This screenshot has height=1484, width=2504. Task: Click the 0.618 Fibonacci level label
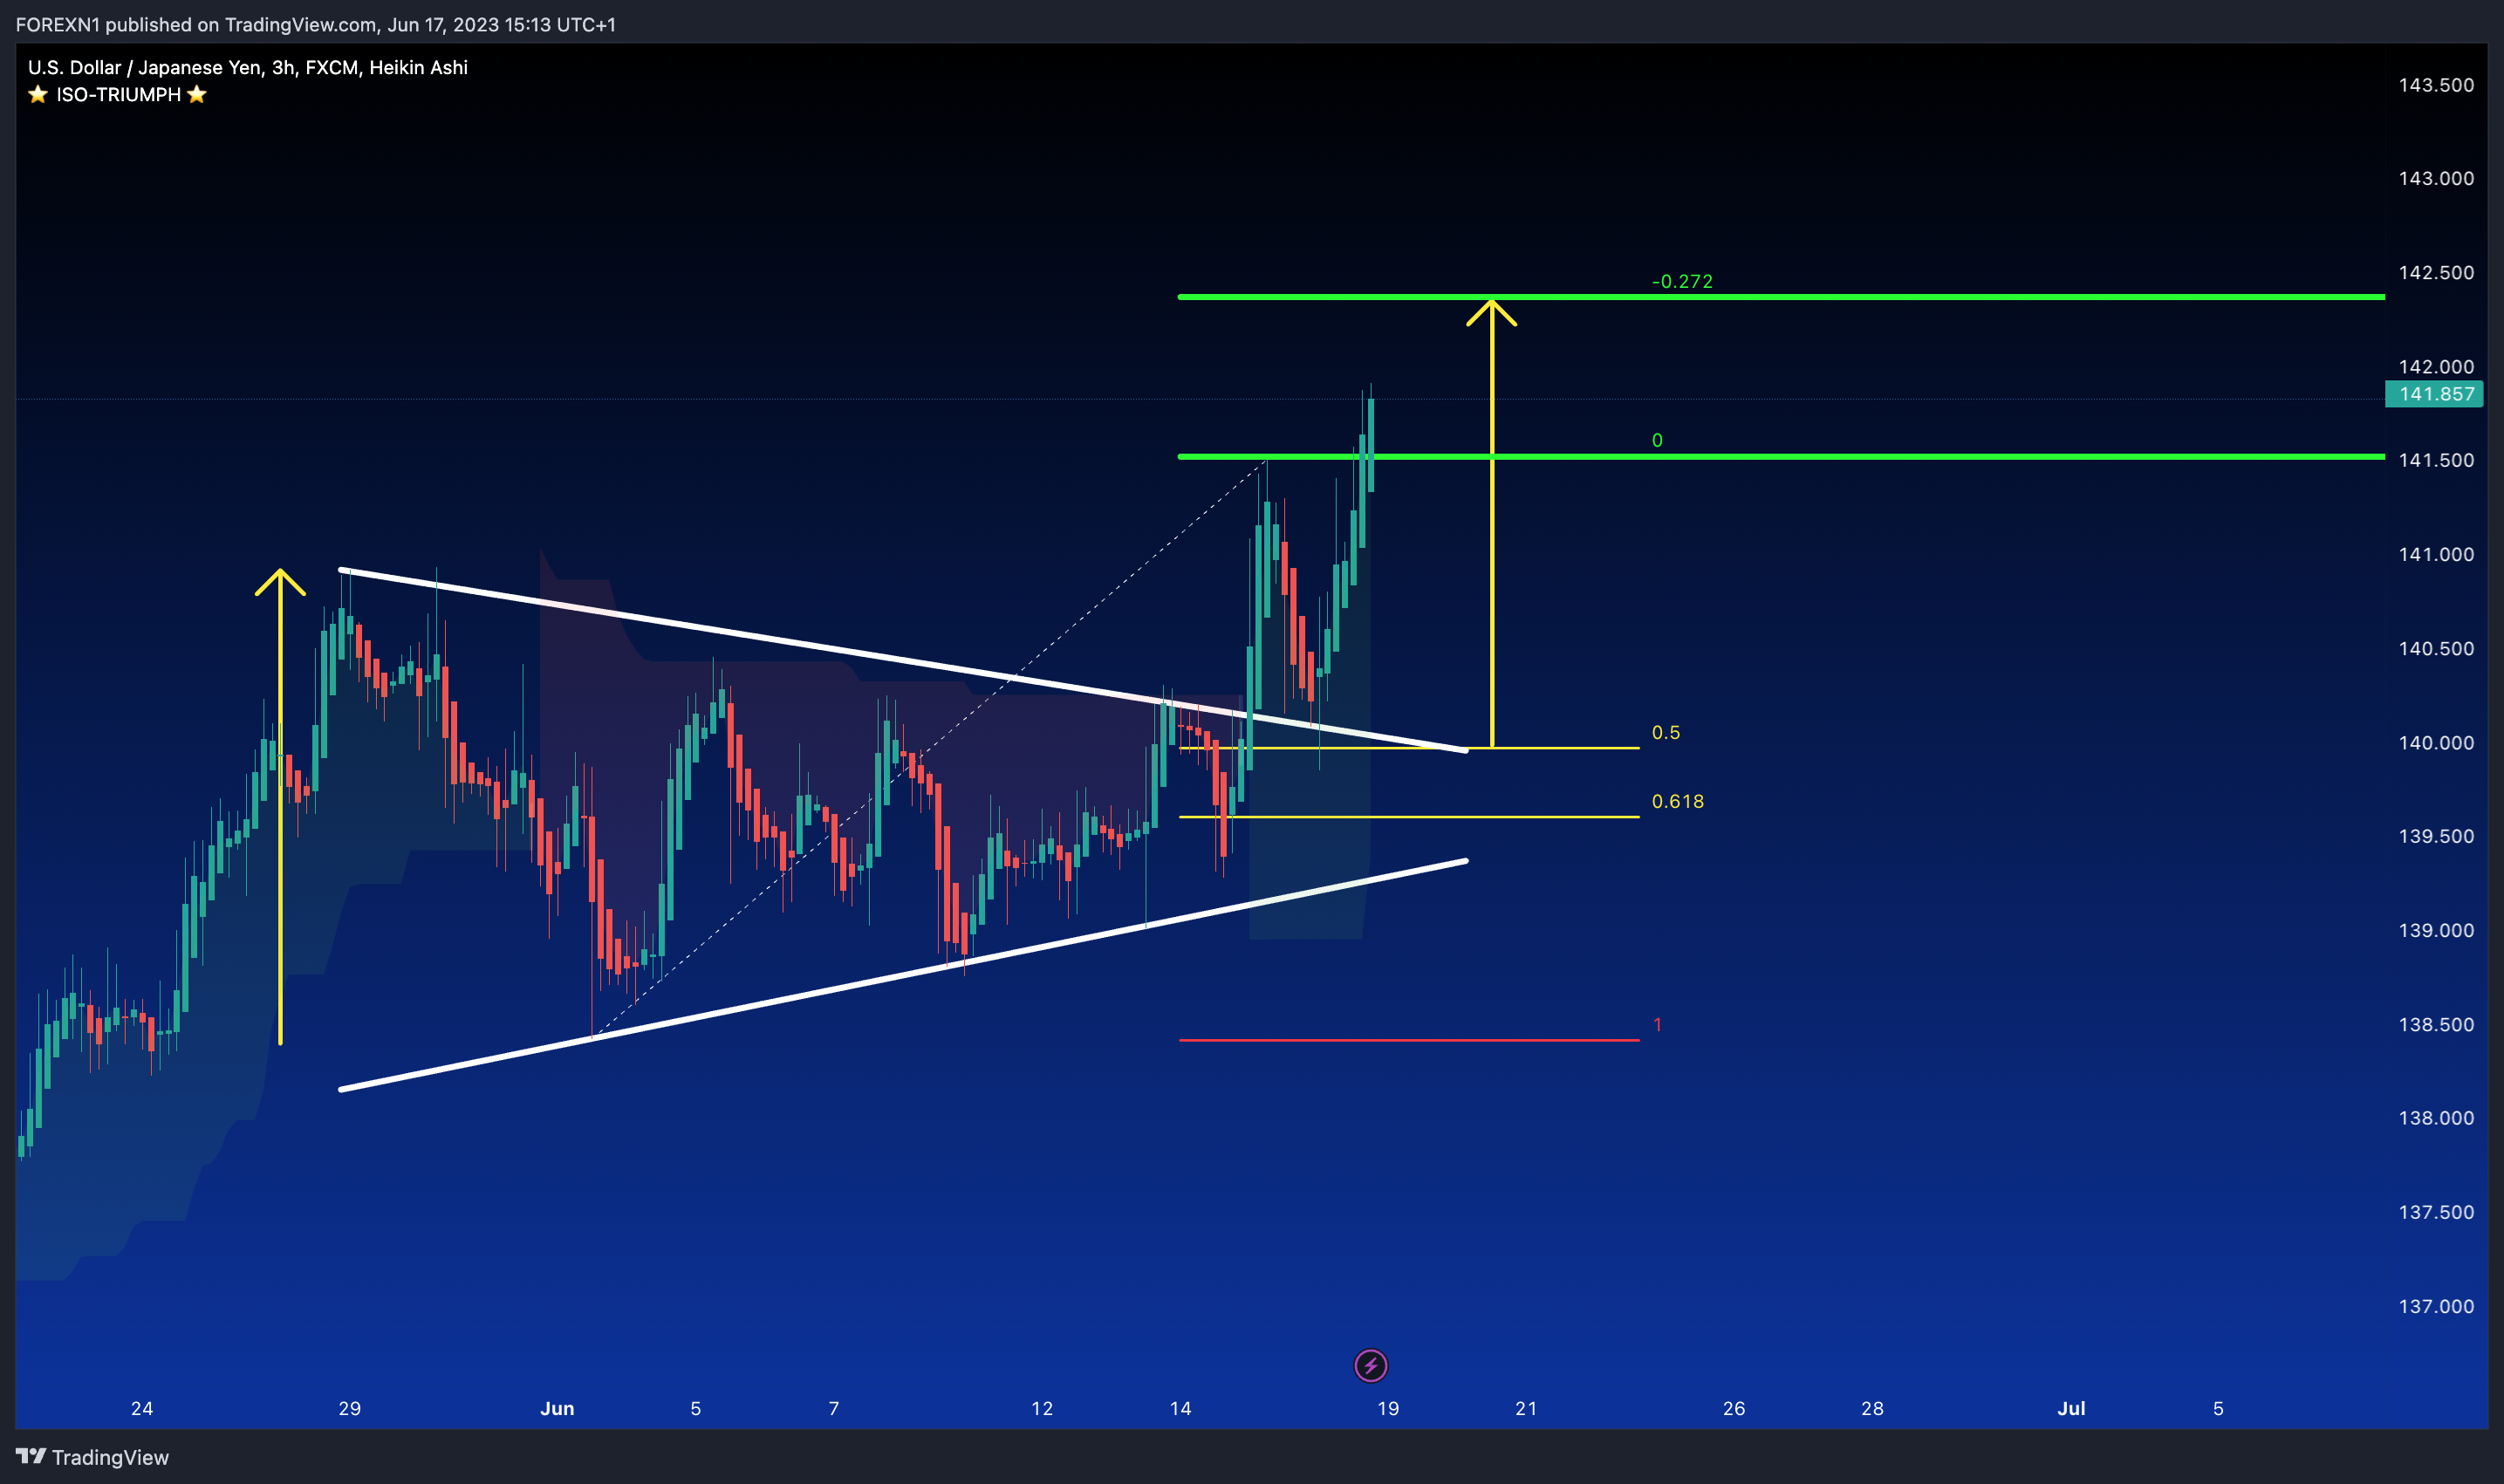point(1677,801)
